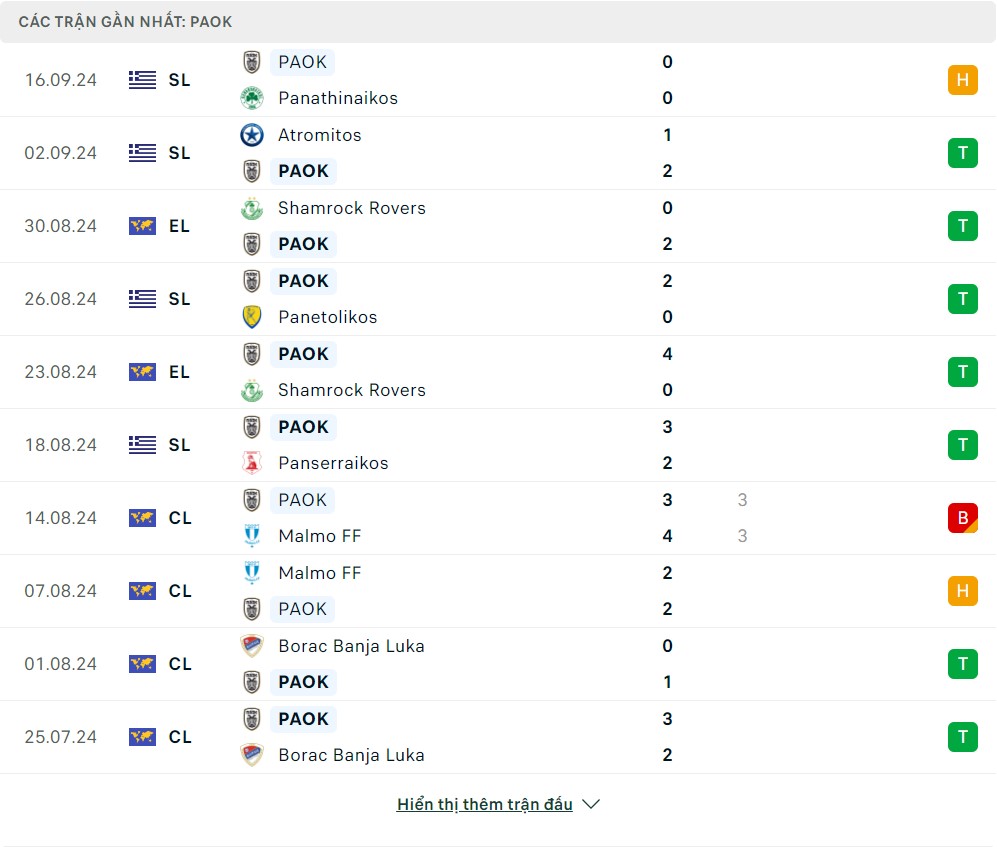Click the yellow H draw badge for Panathinaikos match
The width and height of the screenshot is (997, 847).
point(962,80)
